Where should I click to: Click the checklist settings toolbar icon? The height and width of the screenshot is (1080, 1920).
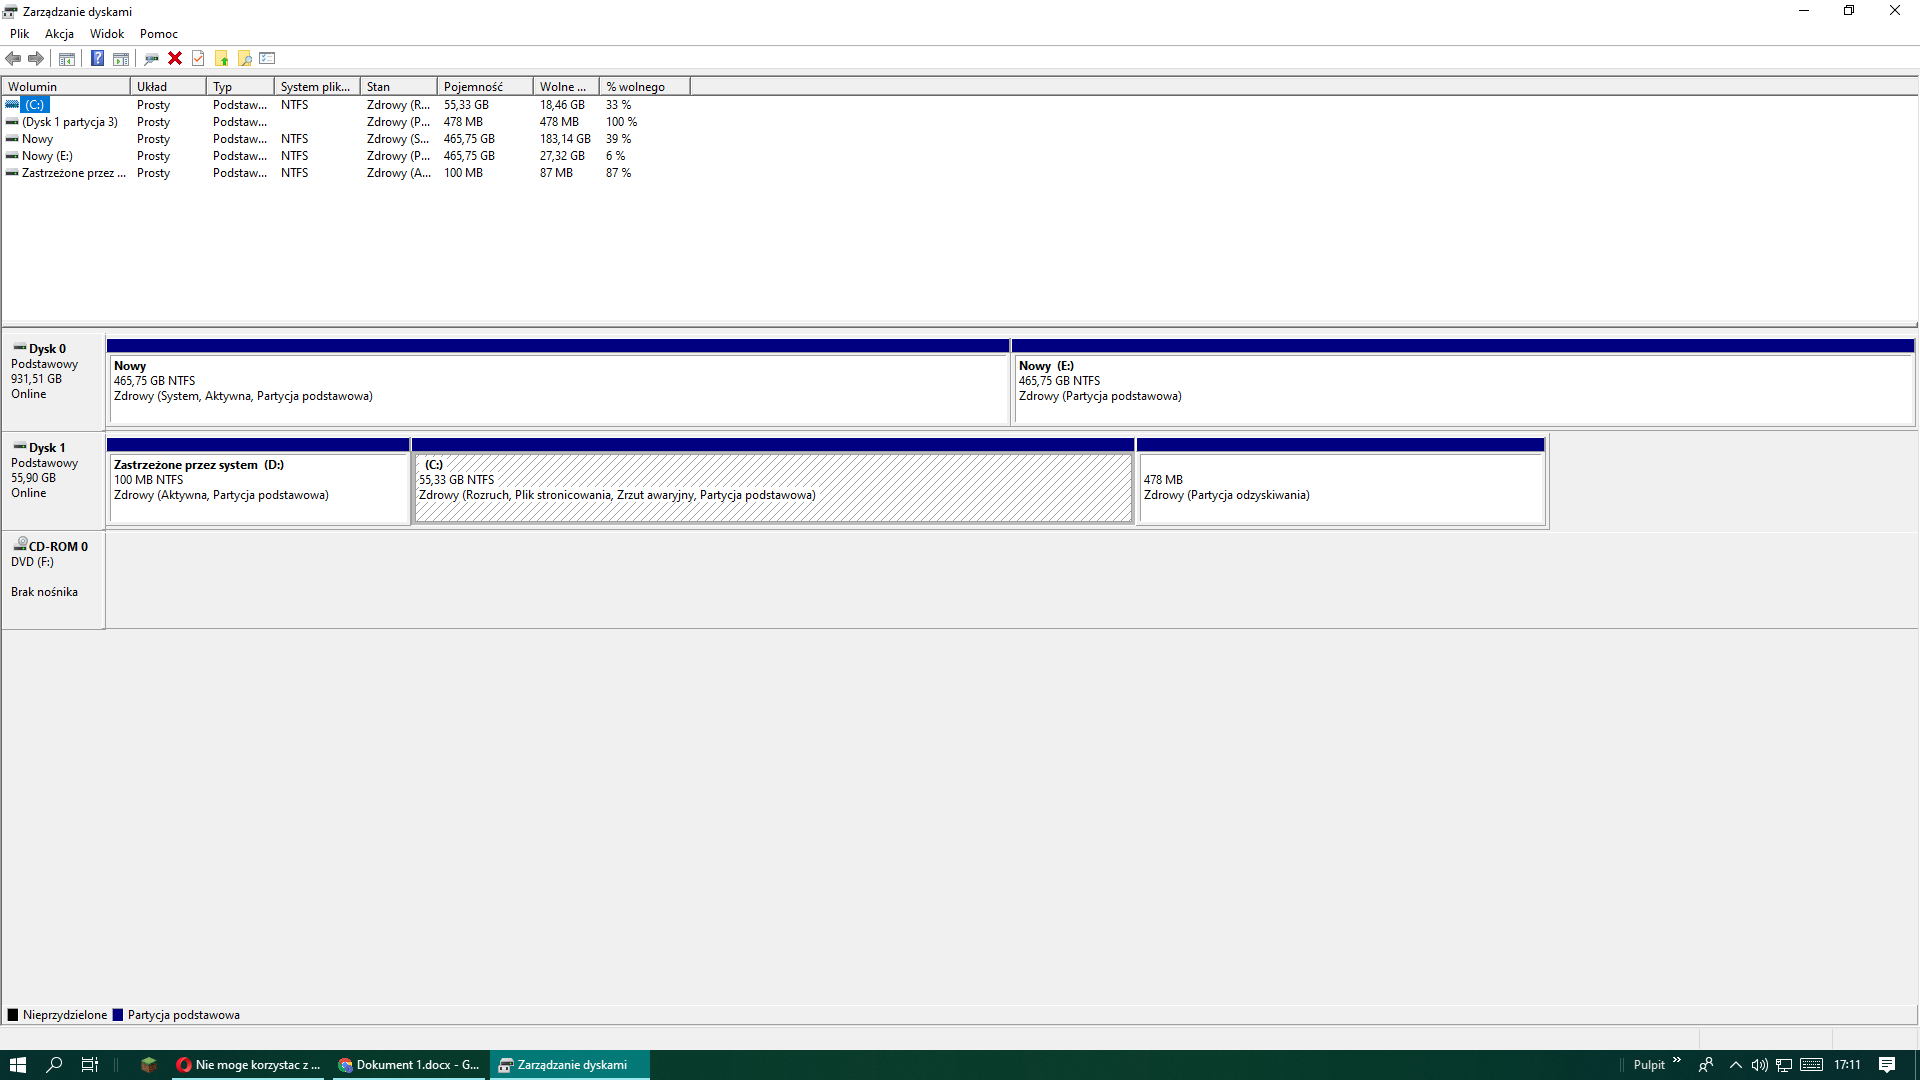pyautogui.click(x=267, y=58)
